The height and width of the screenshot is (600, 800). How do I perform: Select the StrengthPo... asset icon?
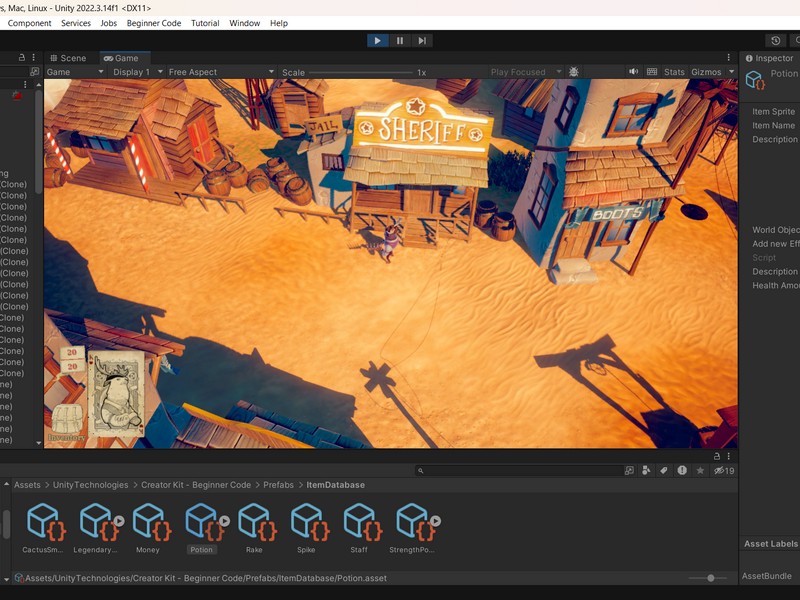[x=415, y=522]
